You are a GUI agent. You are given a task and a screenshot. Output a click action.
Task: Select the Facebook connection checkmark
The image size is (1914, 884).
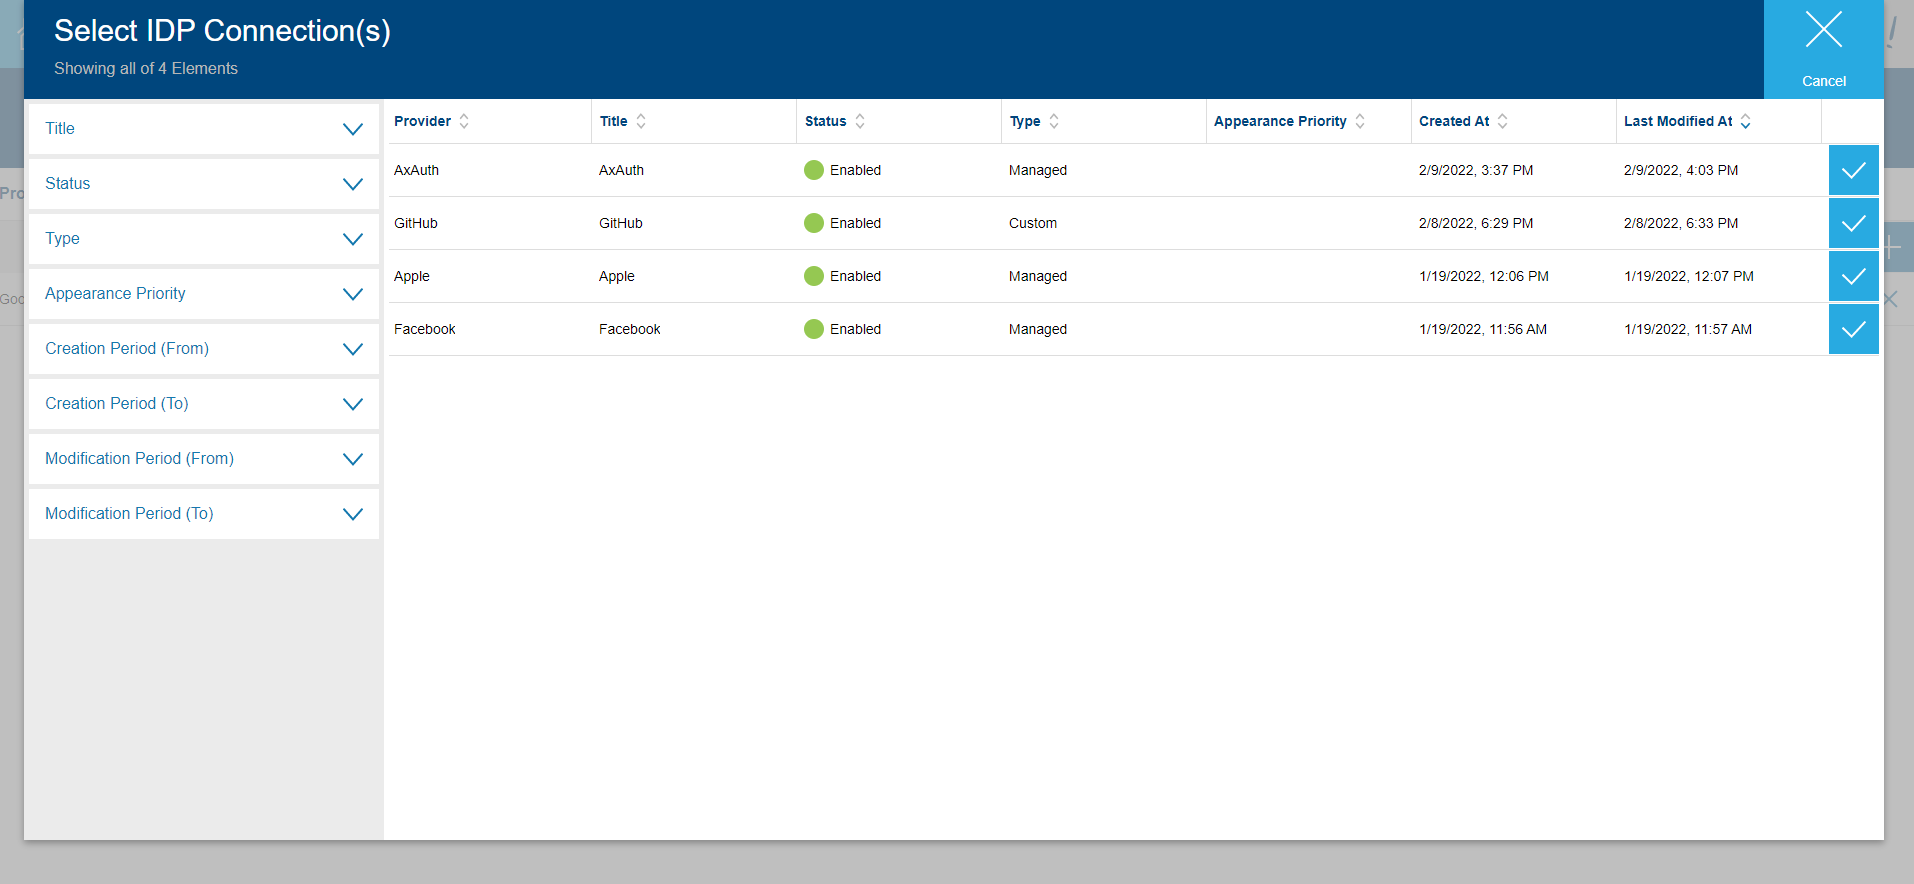coord(1853,329)
